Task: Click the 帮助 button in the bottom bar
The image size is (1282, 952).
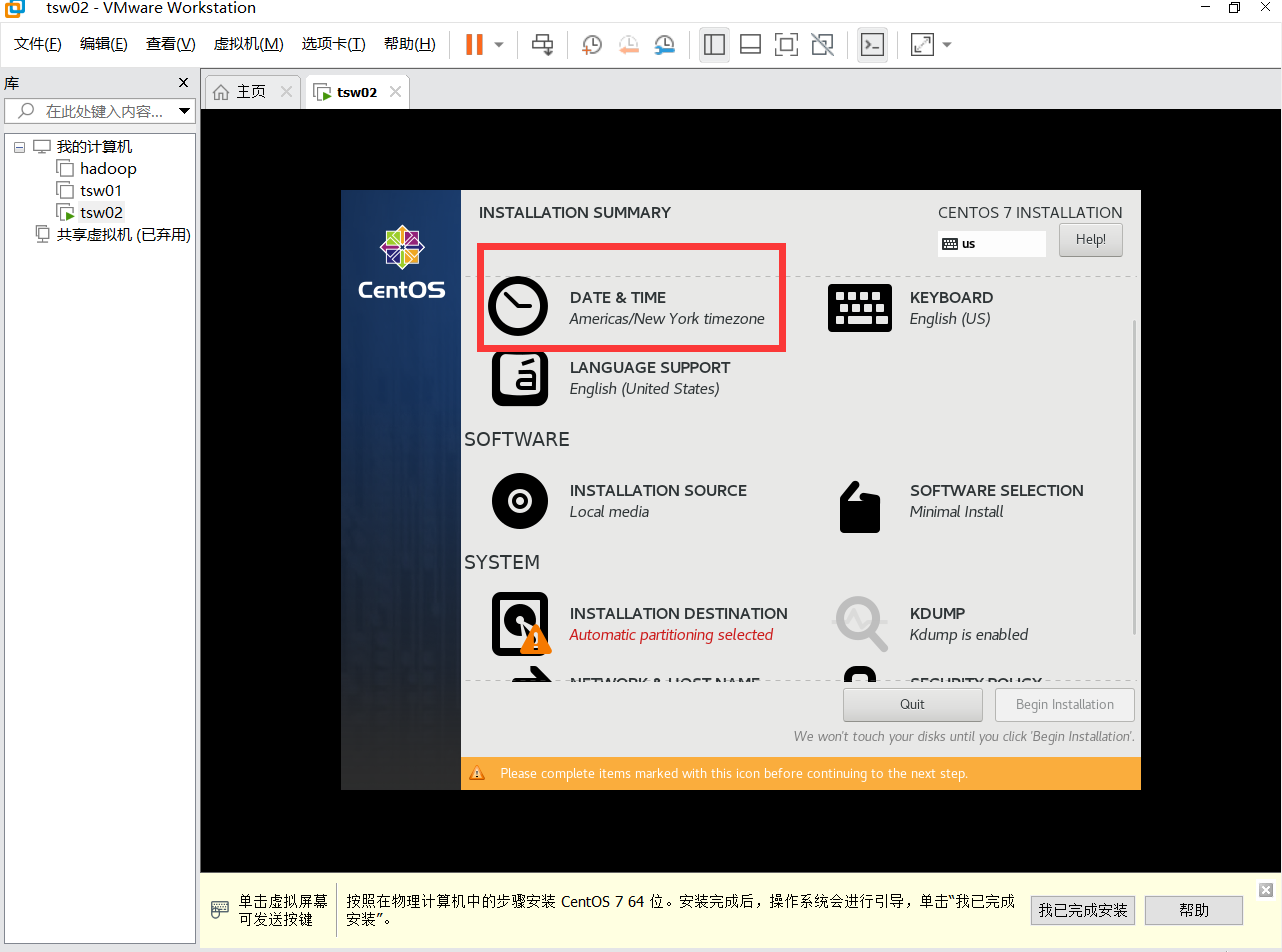Action: [1194, 910]
